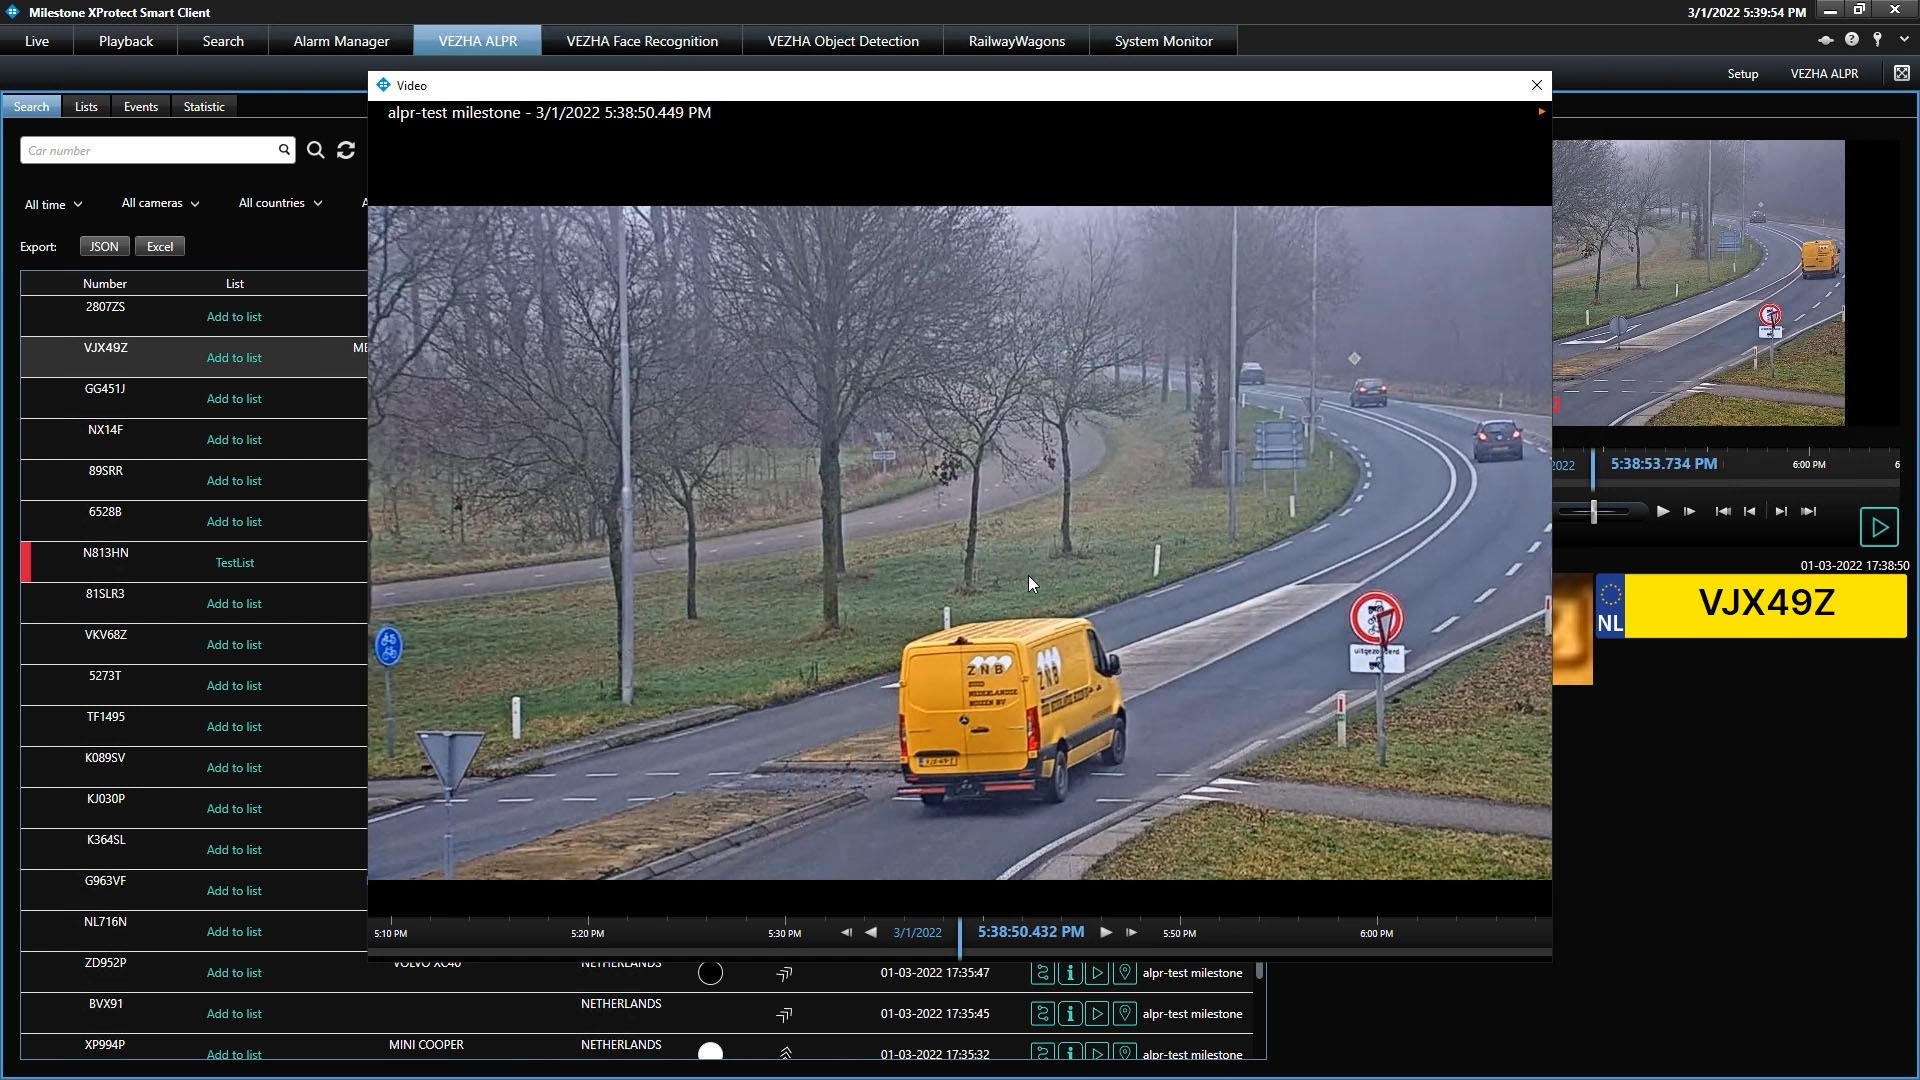Step next frame in right preview panel

pos(1689,511)
